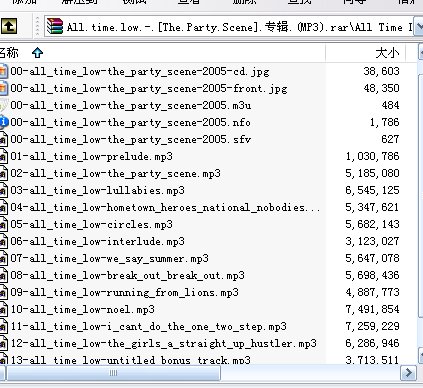Select 12-all_time_low-the_girls_a_straight_up_hustler.mp3
The image size is (423, 388).
click(x=163, y=343)
